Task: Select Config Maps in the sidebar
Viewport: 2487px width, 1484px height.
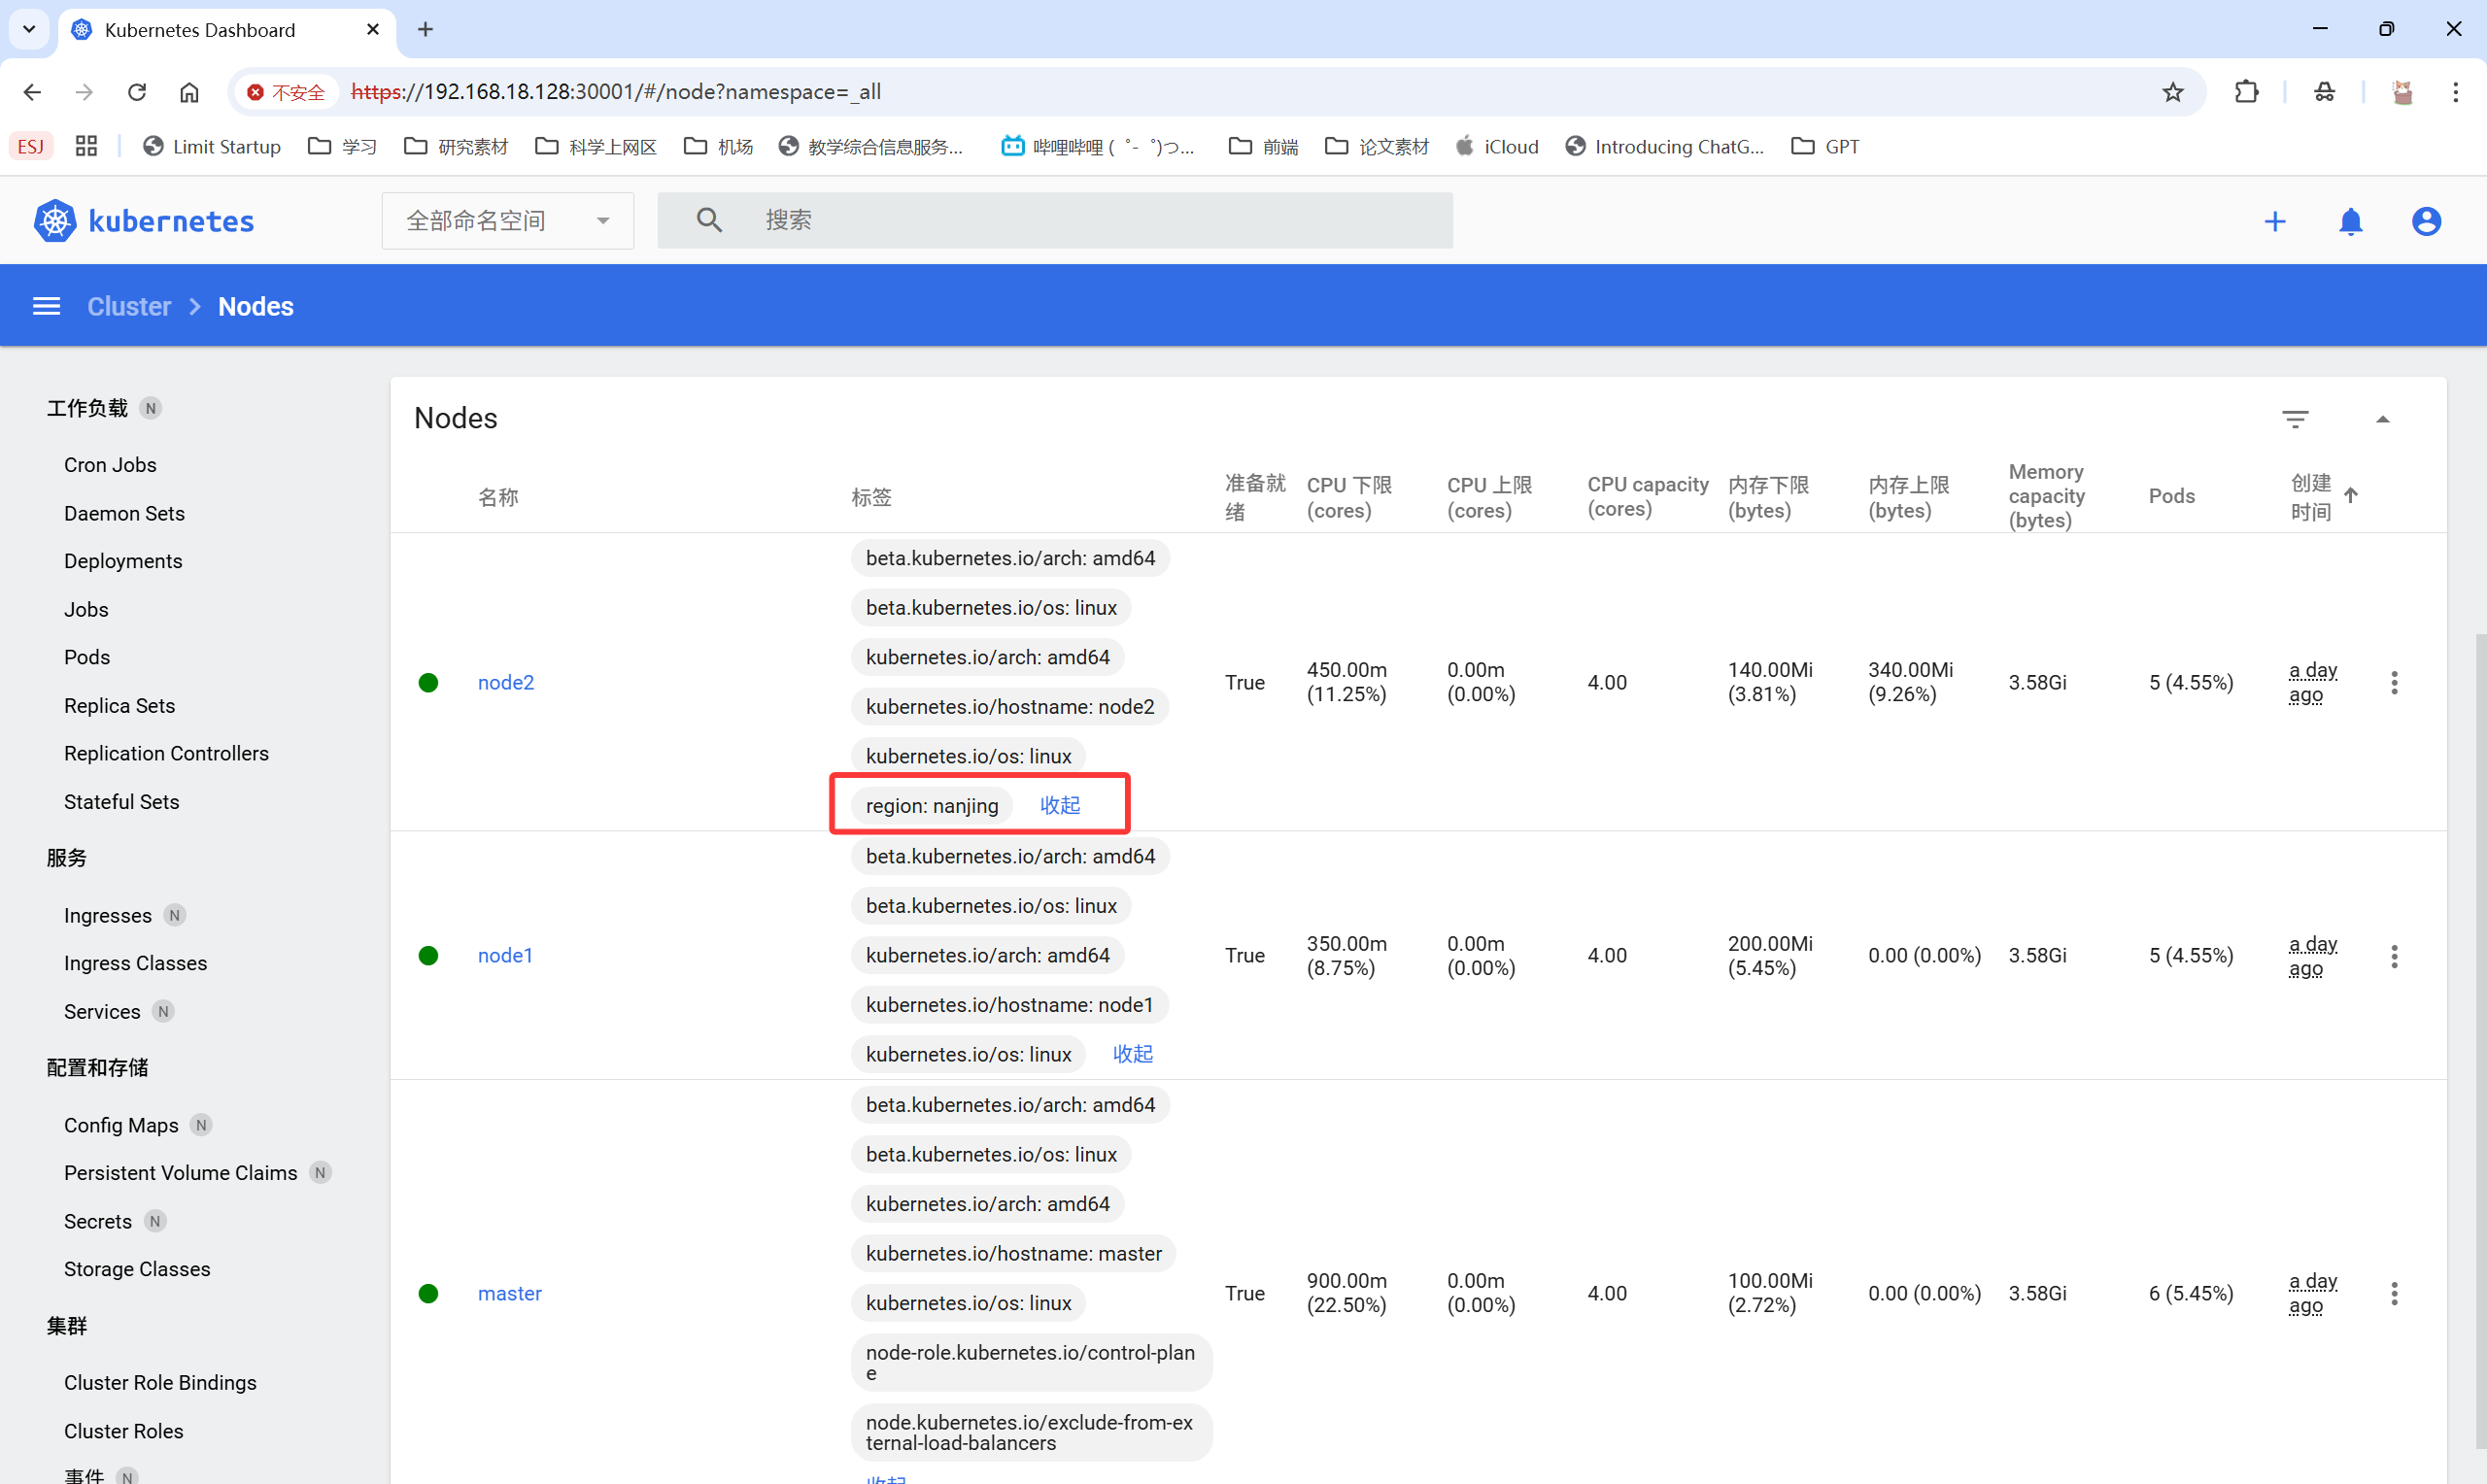Action: [x=121, y=1125]
